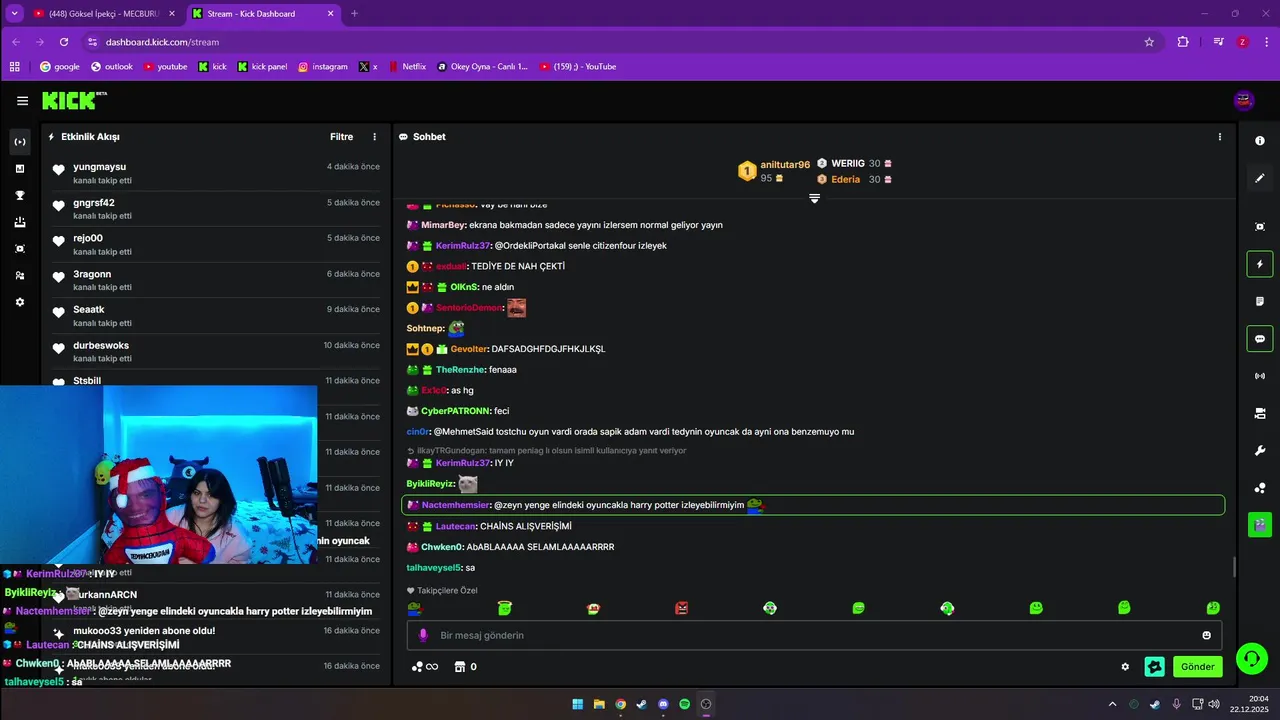This screenshot has height=720, width=1280.
Task: Click the 3ragonn follower entry
Action: (x=216, y=280)
